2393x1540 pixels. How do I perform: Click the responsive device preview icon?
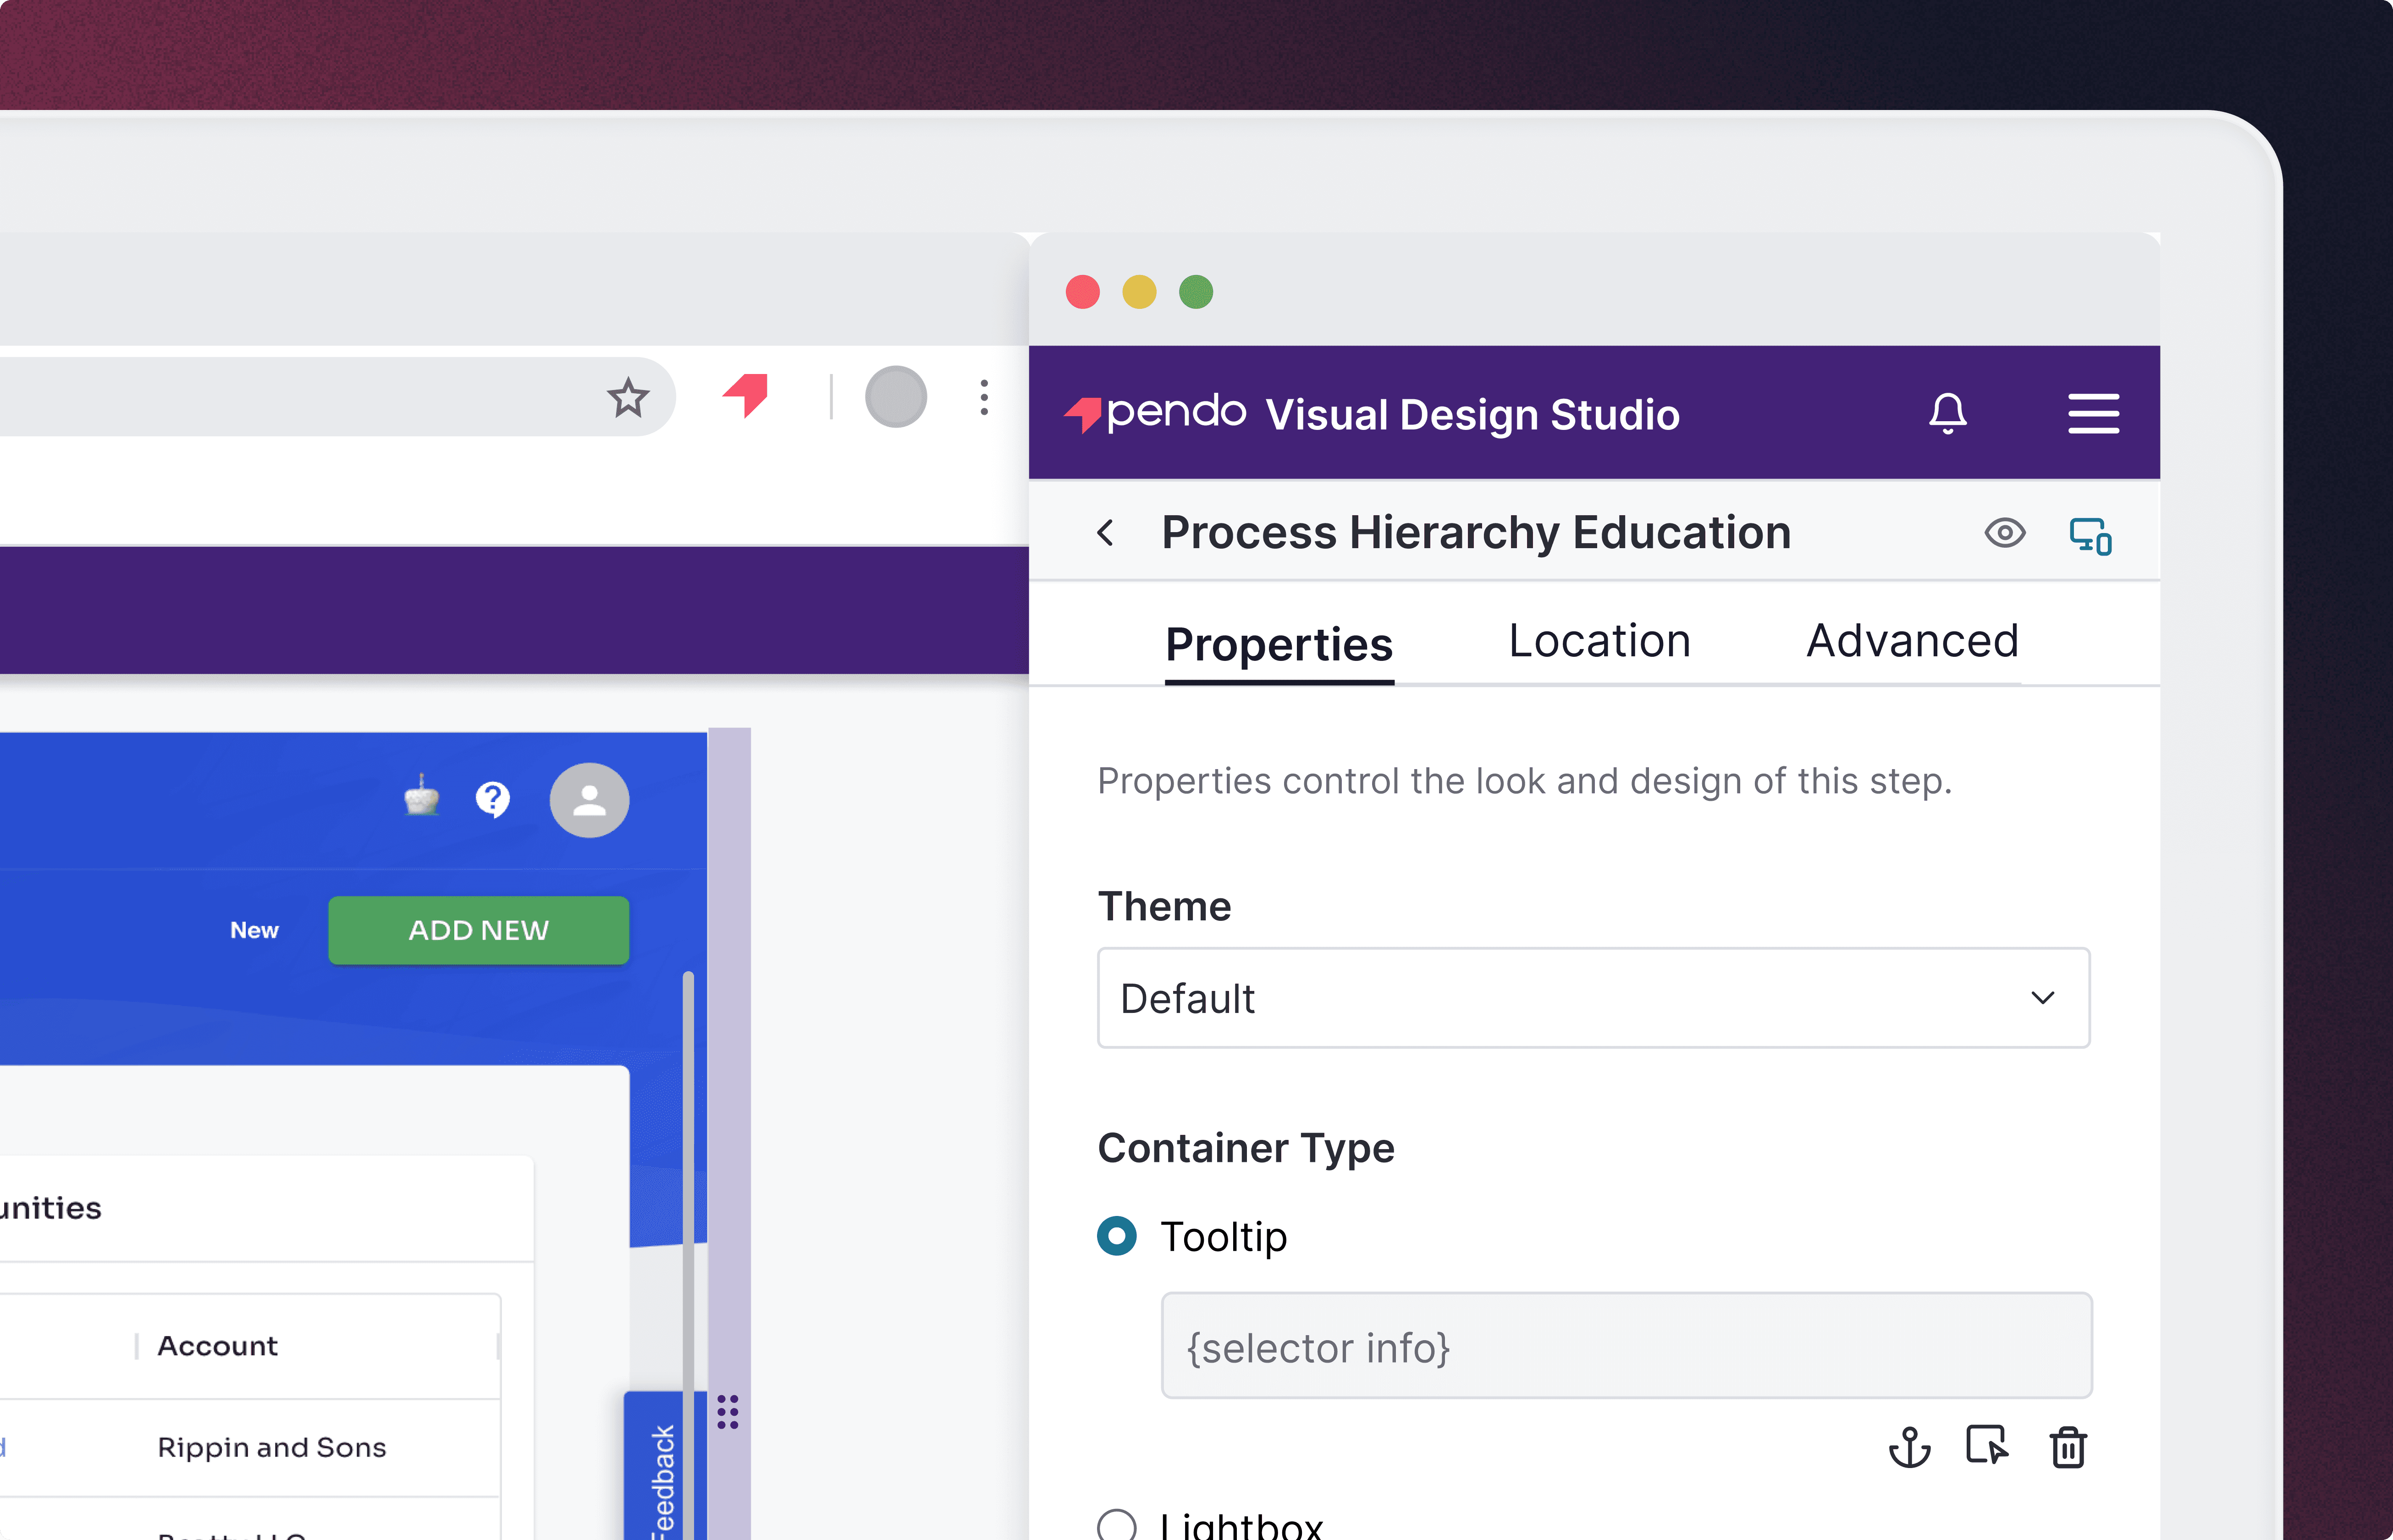pyautogui.click(x=2090, y=535)
